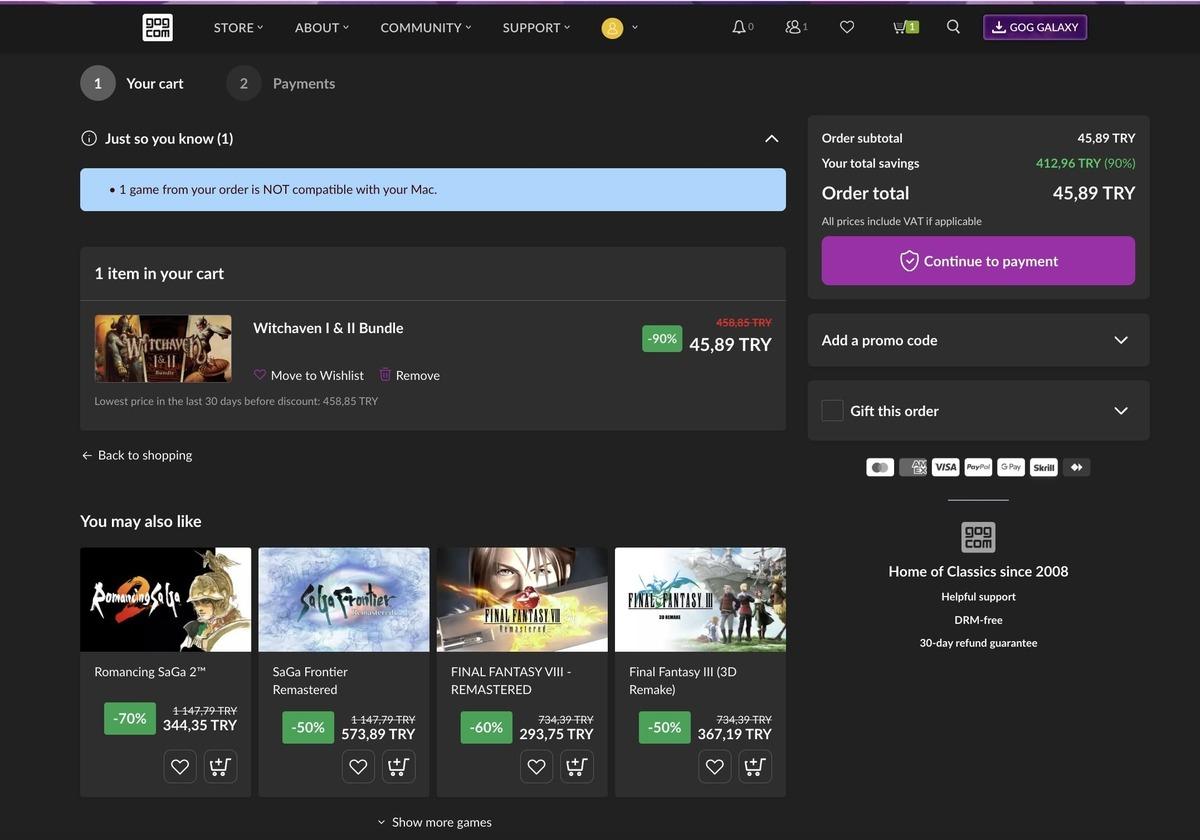Open Witchaven I & II Bundle title
Screen dimensions: 1200x840
(x=328, y=328)
